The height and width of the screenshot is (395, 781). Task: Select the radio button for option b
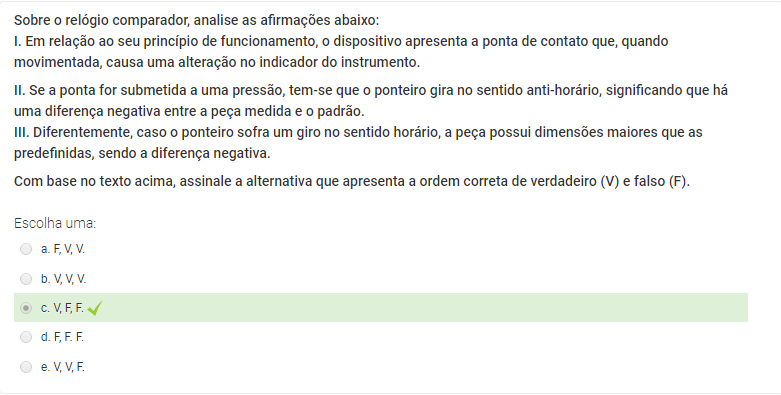point(26,279)
